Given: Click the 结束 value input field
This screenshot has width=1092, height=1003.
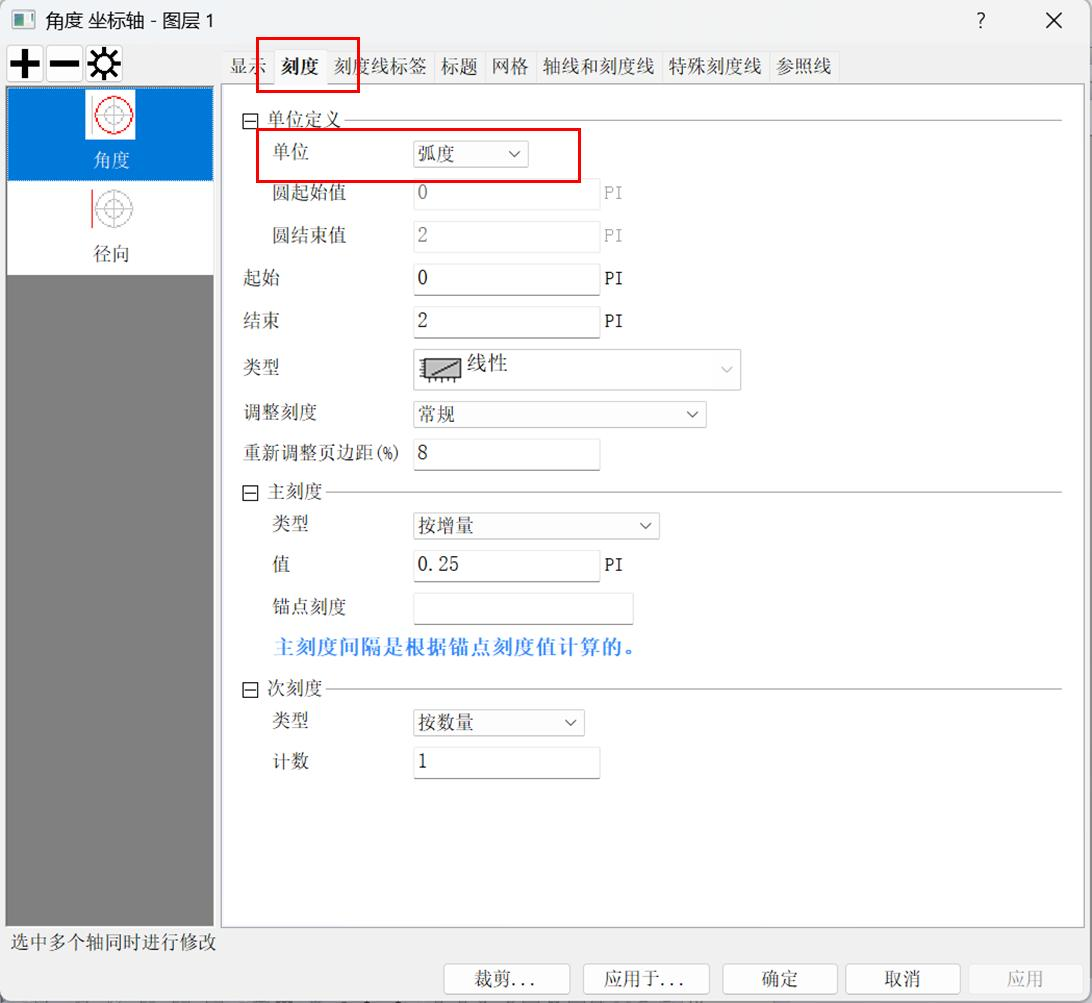Looking at the screenshot, I should pyautogui.click(x=506, y=321).
